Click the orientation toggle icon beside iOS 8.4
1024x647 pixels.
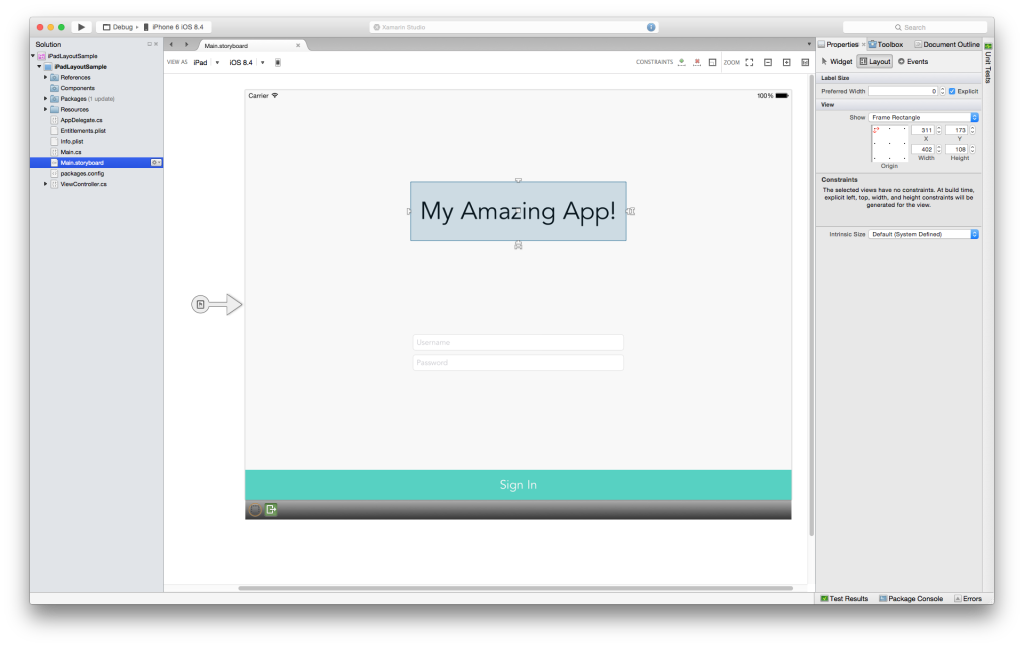[x=278, y=62]
